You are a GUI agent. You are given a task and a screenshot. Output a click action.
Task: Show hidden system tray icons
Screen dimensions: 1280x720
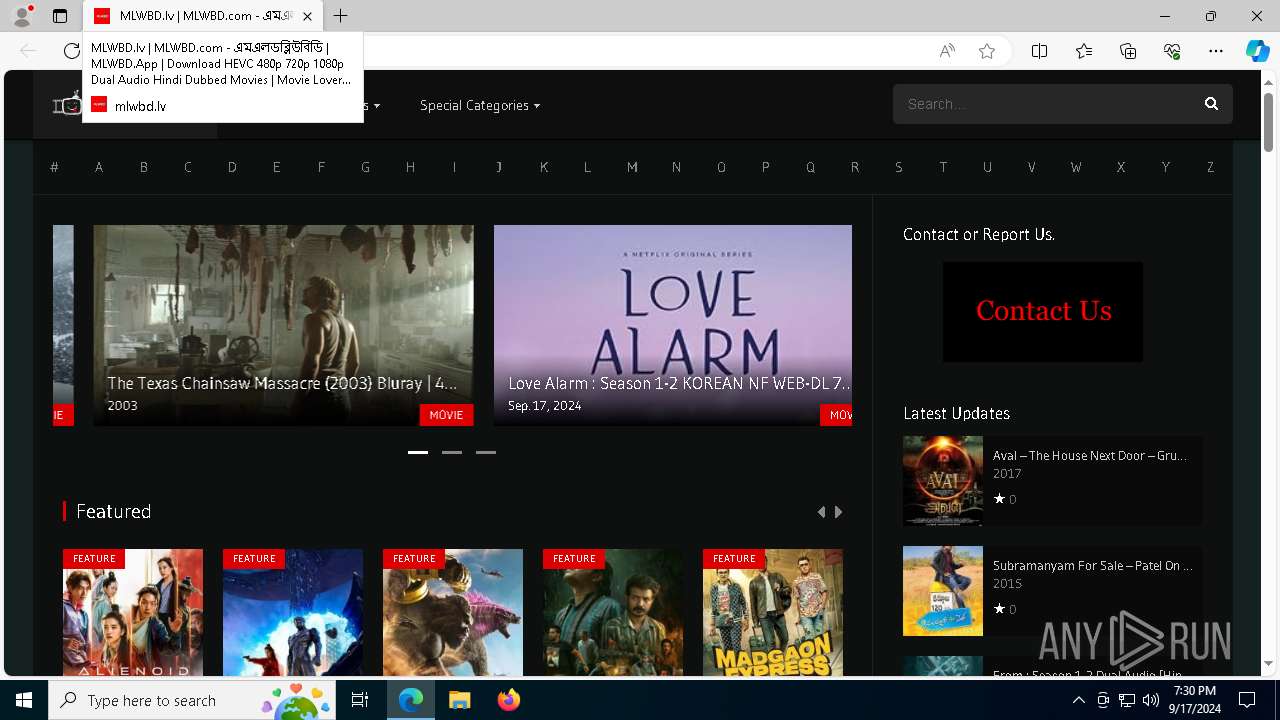[1079, 700]
